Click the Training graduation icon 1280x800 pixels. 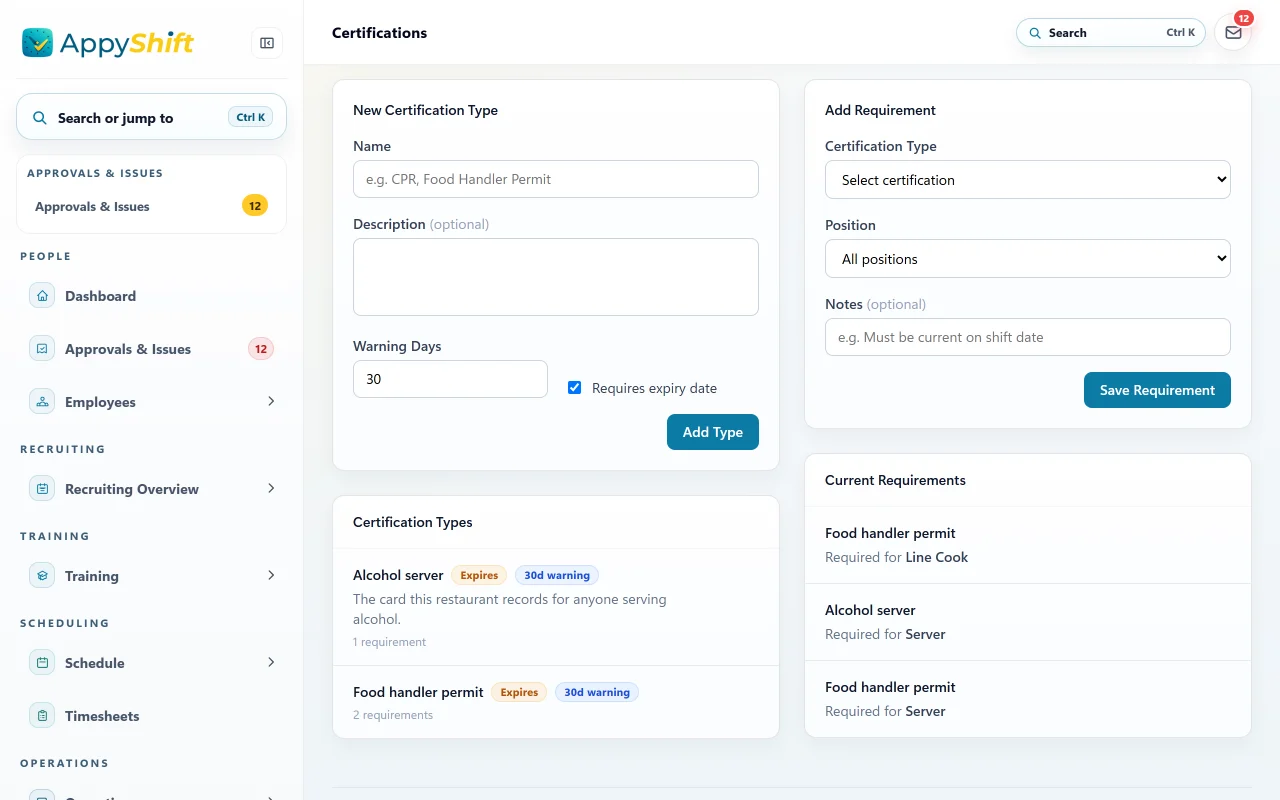42,576
